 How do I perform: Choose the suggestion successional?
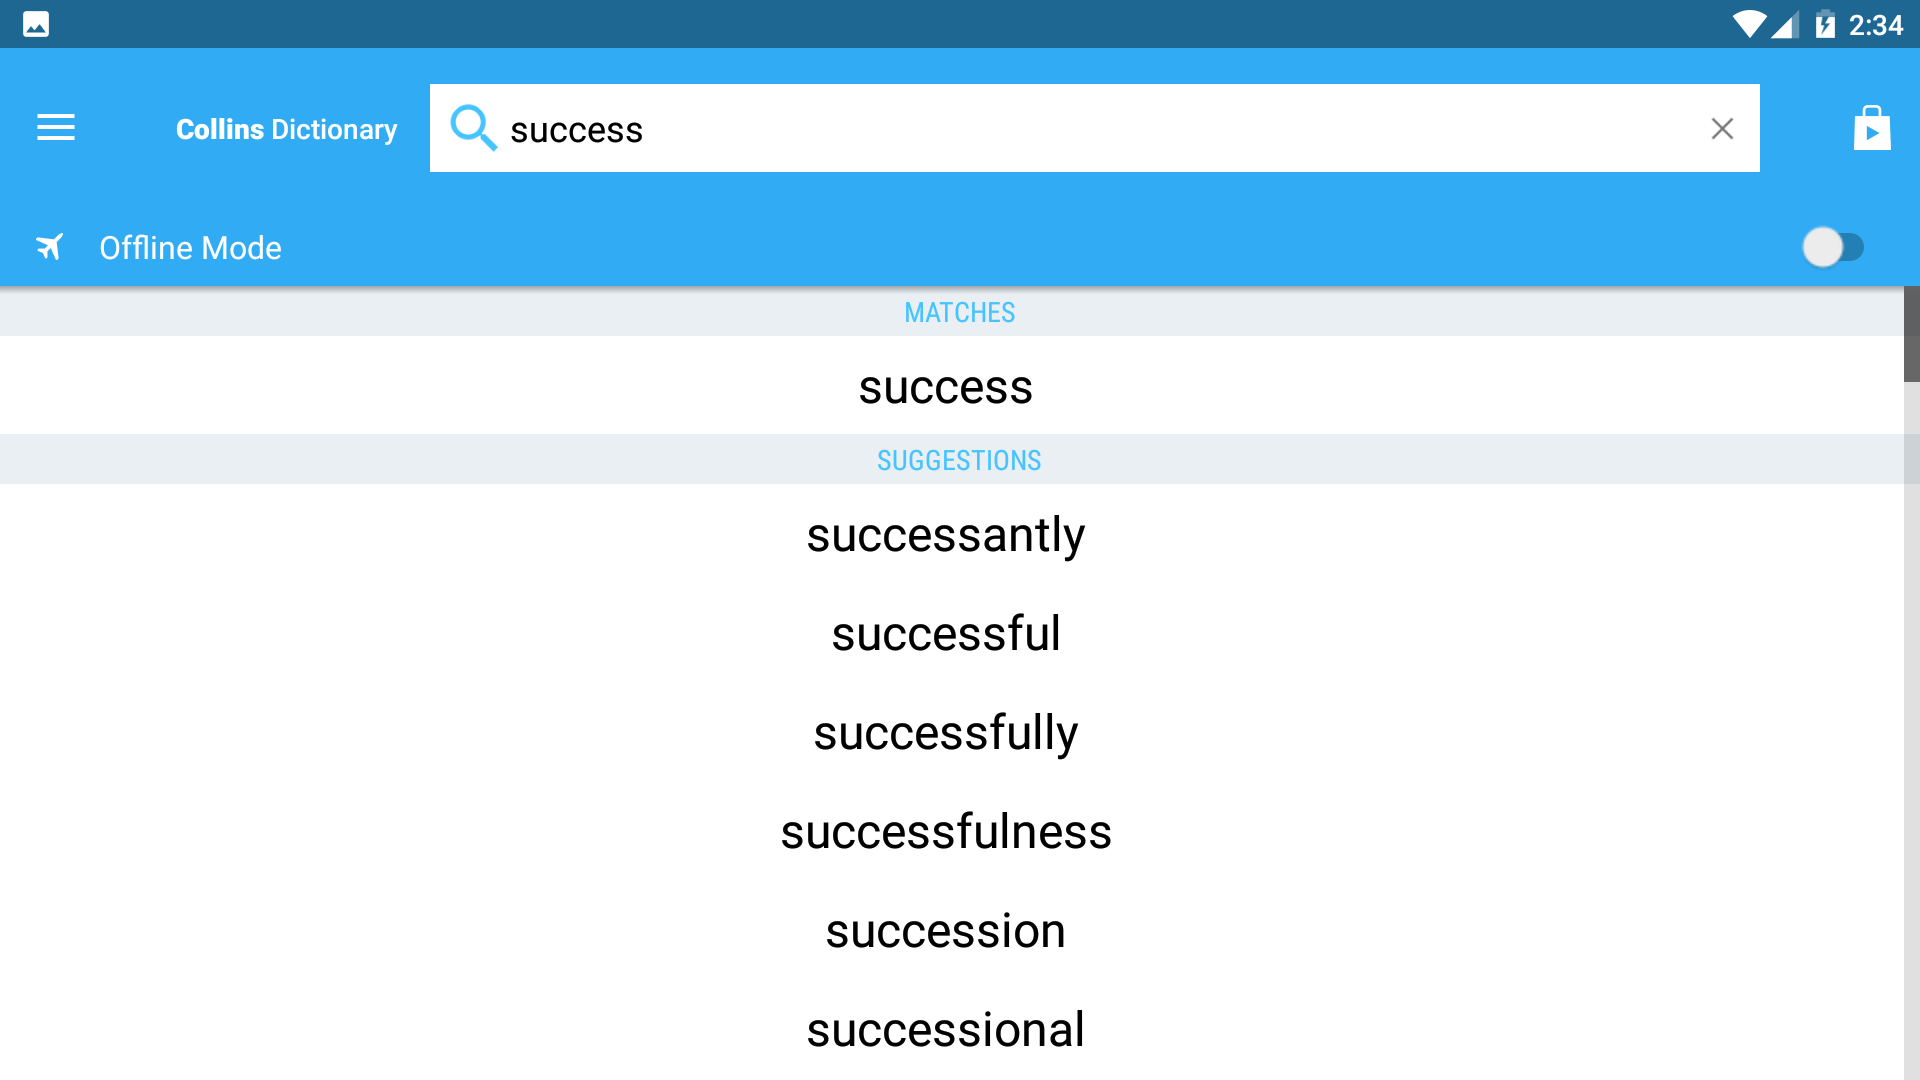952,1029
